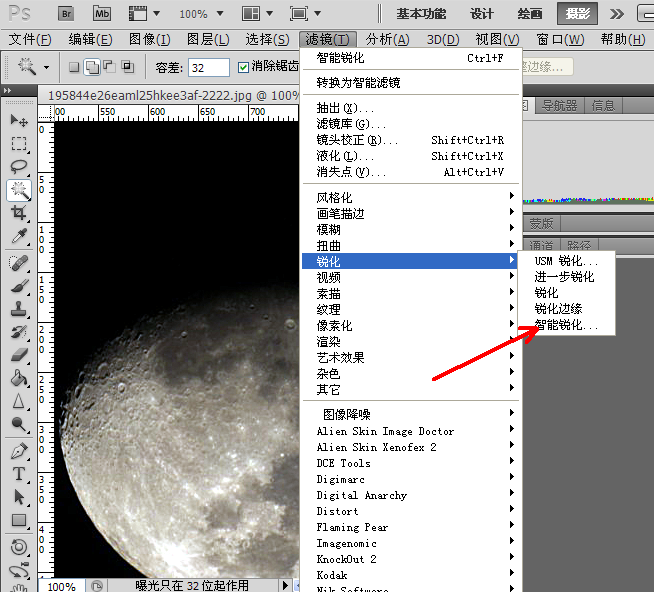Switch to the 基本功能 workspace

421,14
